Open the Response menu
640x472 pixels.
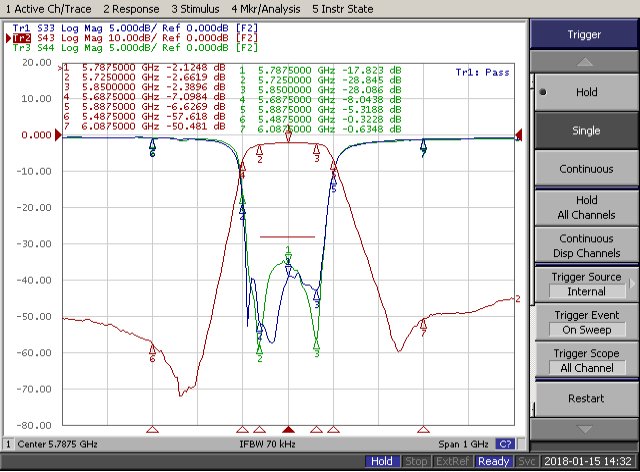(x=131, y=9)
